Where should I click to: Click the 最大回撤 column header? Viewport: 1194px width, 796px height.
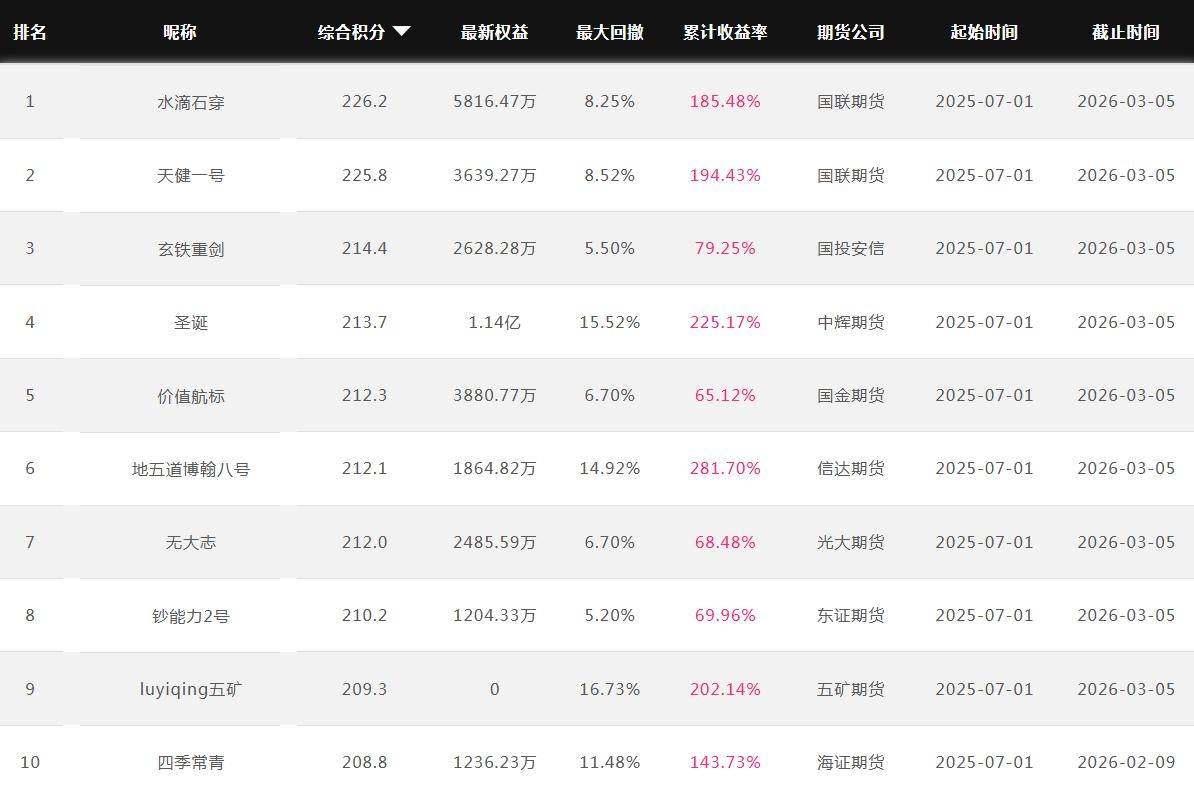[609, 32]
